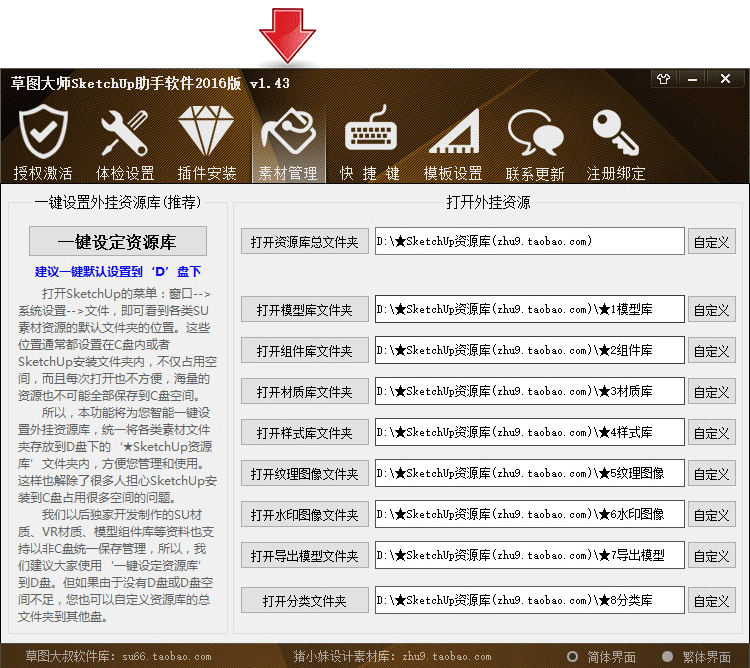Viewport: 750px width, 668px height.
Task: Click the ★2组件库 path field
Action: click(529, 350)
